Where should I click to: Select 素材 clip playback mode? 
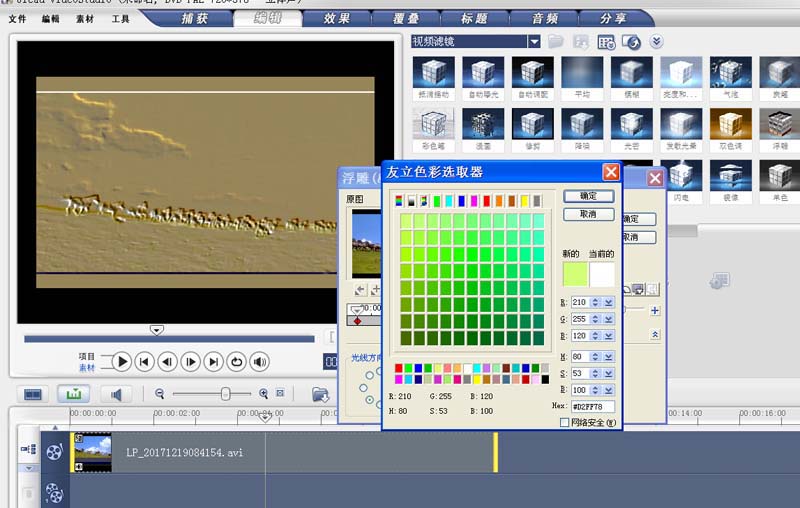coord(87,368)
